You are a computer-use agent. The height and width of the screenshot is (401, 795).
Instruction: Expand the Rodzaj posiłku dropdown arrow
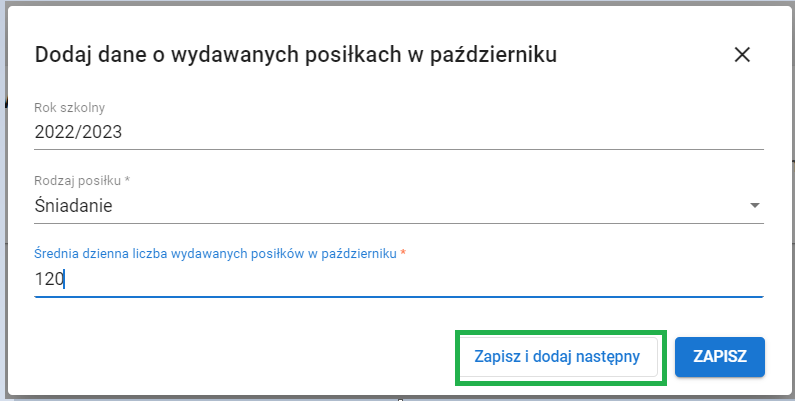(754, 207)
